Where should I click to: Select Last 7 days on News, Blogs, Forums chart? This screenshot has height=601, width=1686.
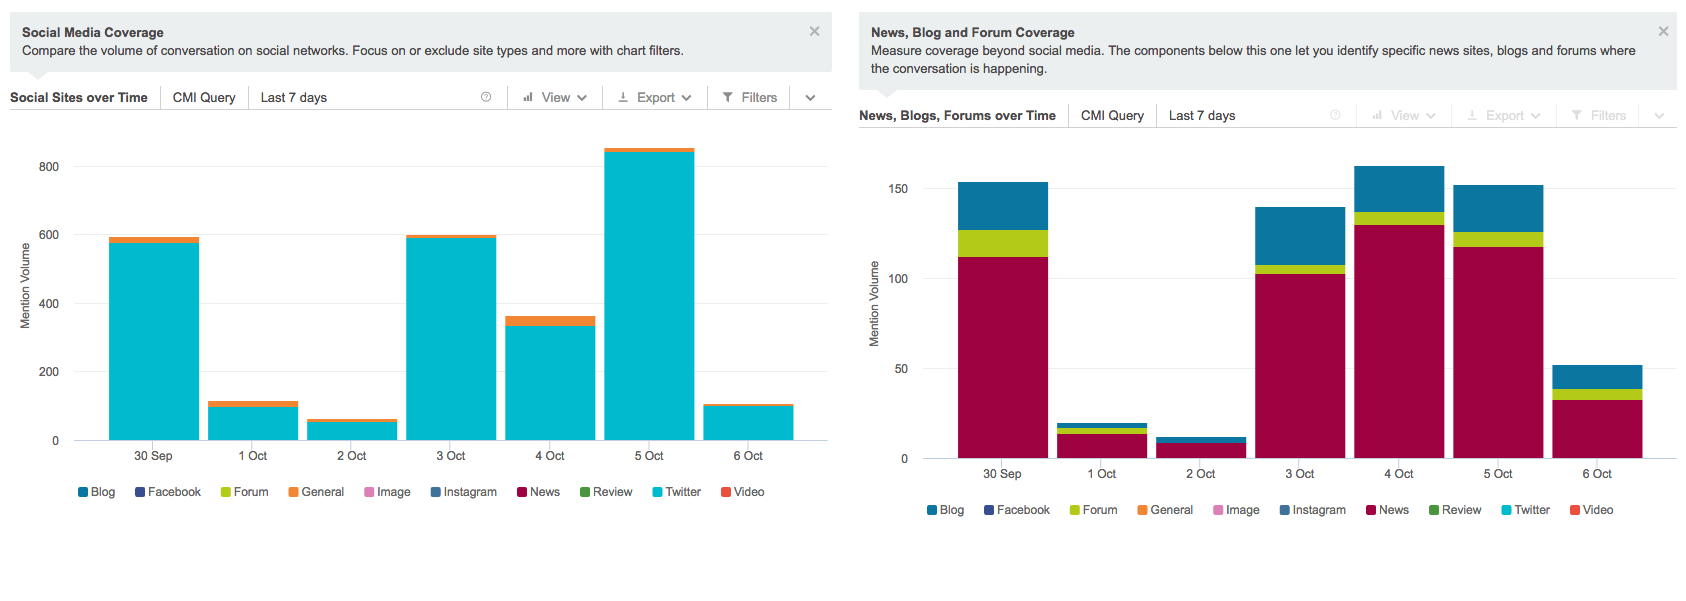[1202, 115]
